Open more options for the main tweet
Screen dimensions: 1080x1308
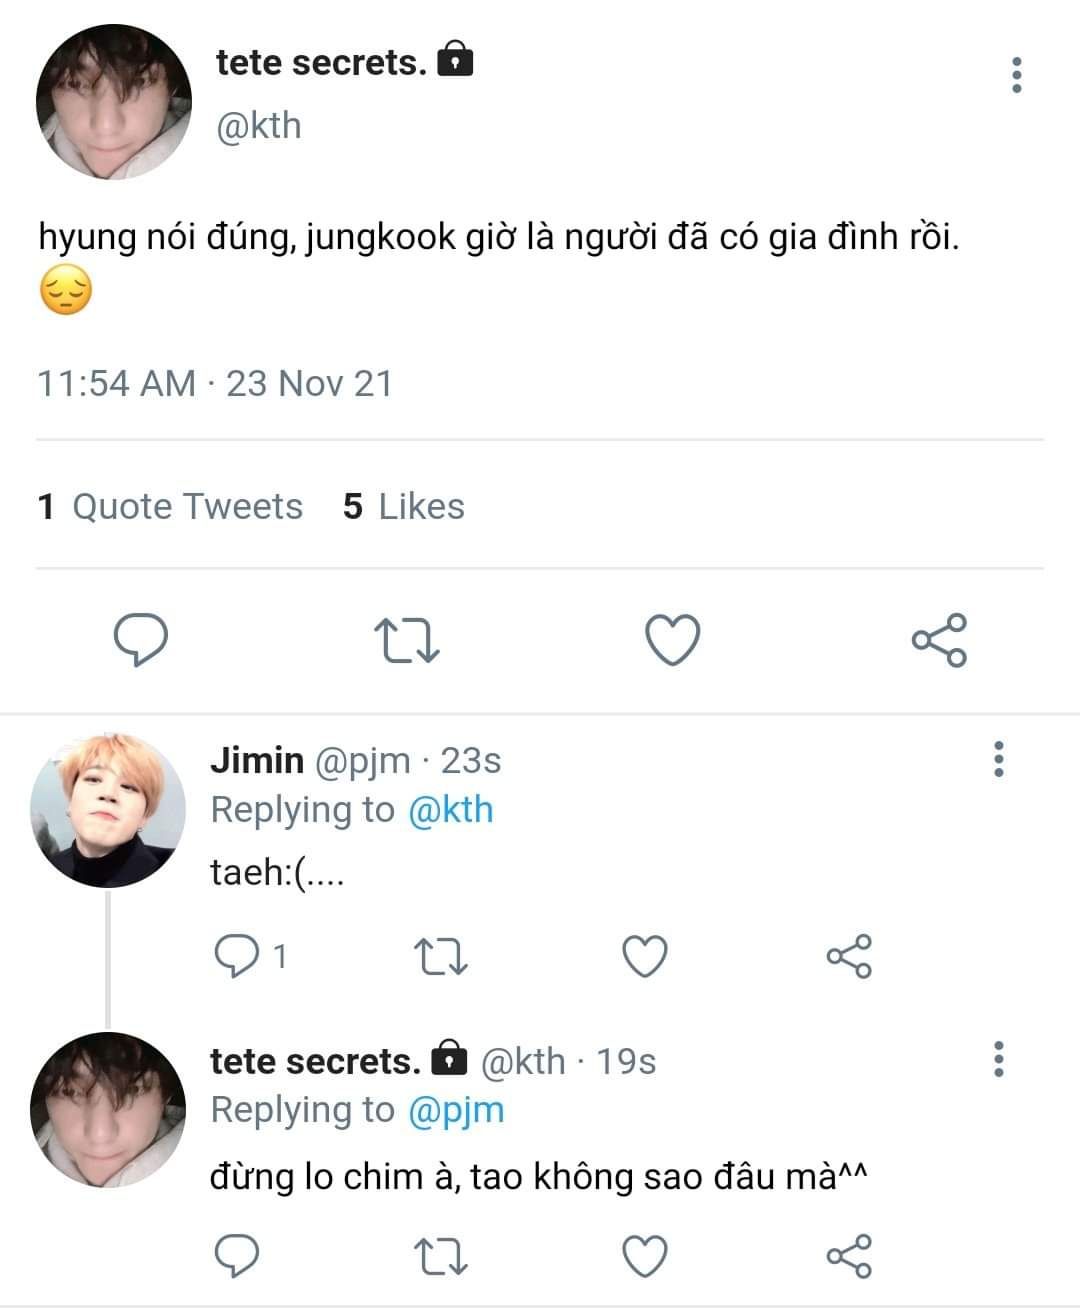[1017, 75]
